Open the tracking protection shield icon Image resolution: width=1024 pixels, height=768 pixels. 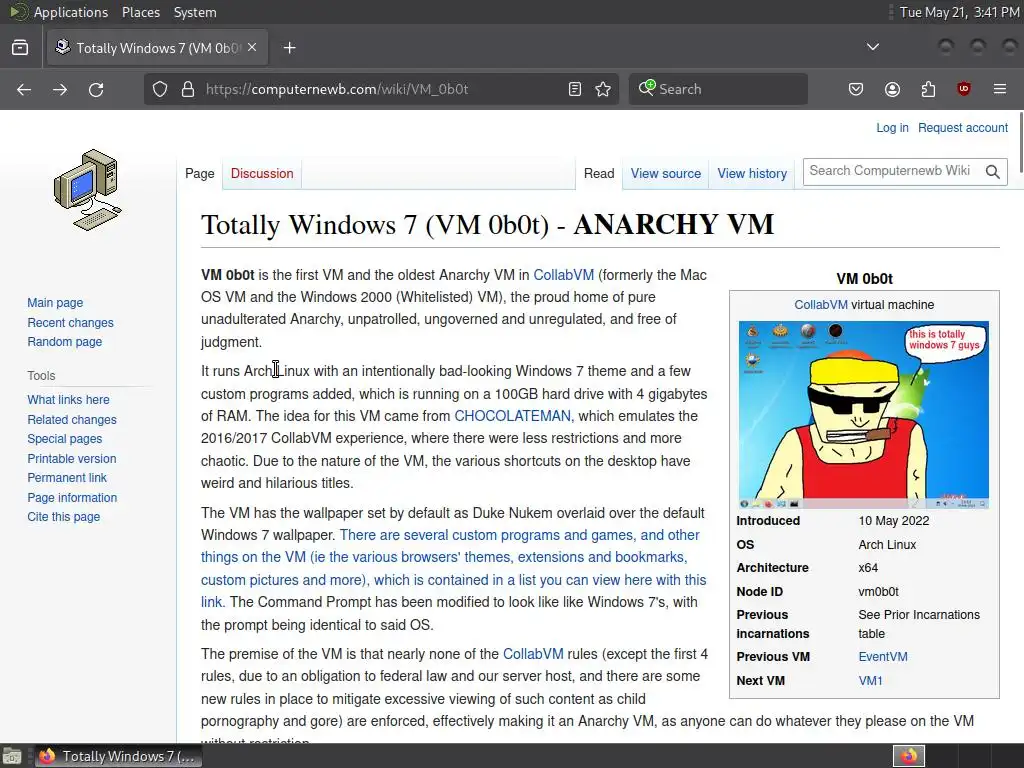tap(160, 89)
